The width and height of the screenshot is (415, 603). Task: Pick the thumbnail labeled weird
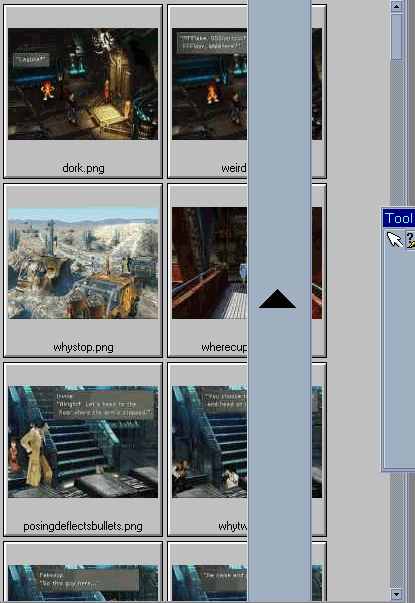click(x=209, y=84)
